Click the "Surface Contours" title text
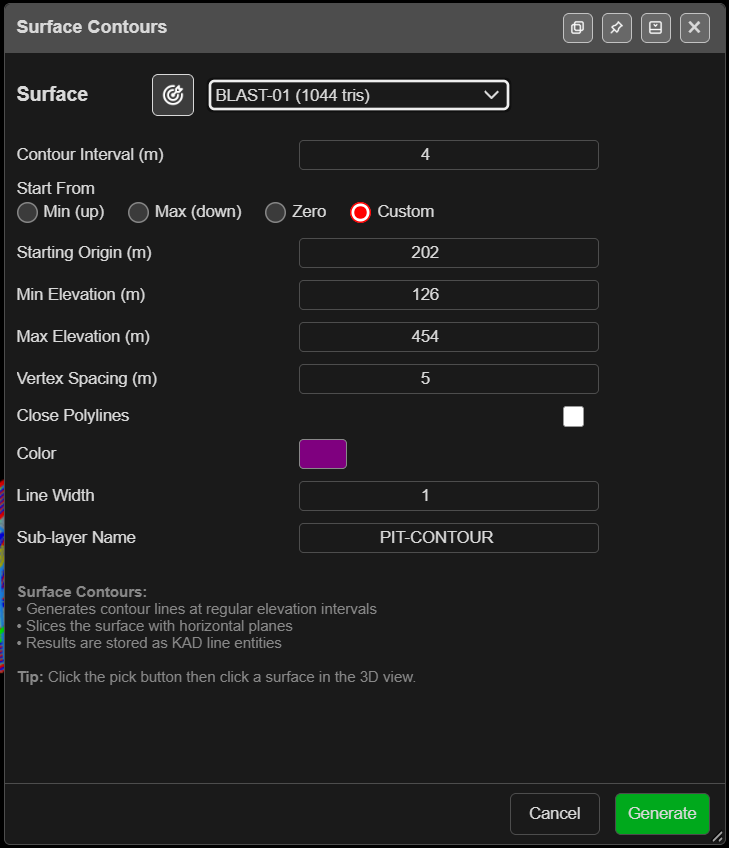This screenshot has width=729, height=848. (x=91, y=27)
